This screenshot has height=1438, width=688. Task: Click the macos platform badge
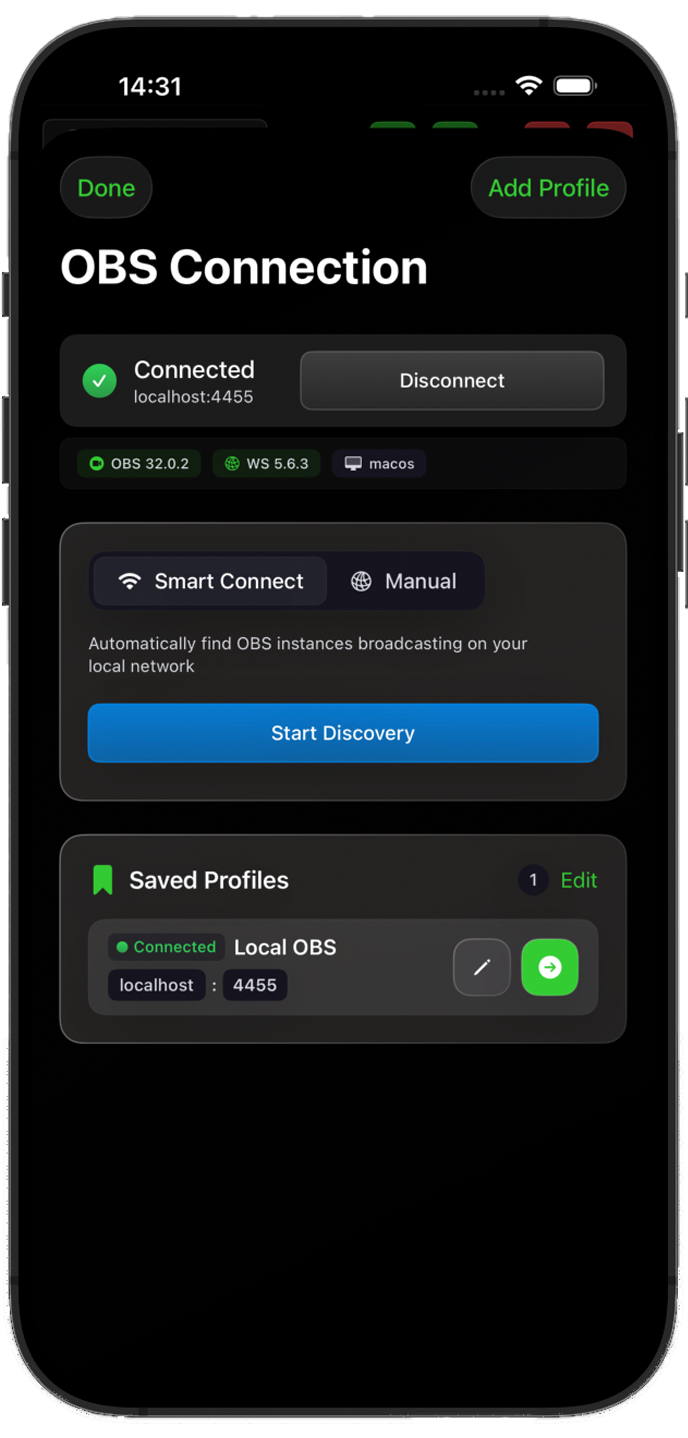click(x=379, y=464)
